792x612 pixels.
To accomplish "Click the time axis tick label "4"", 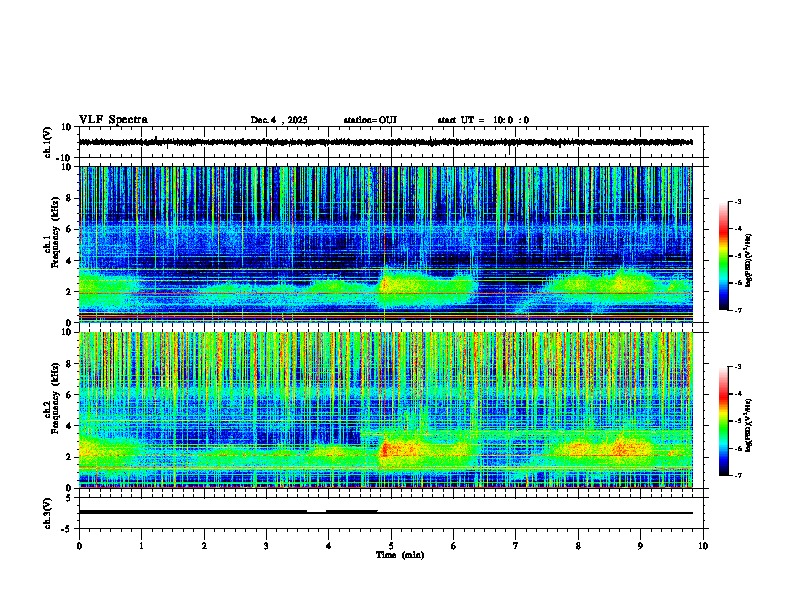I will point(328,546).
